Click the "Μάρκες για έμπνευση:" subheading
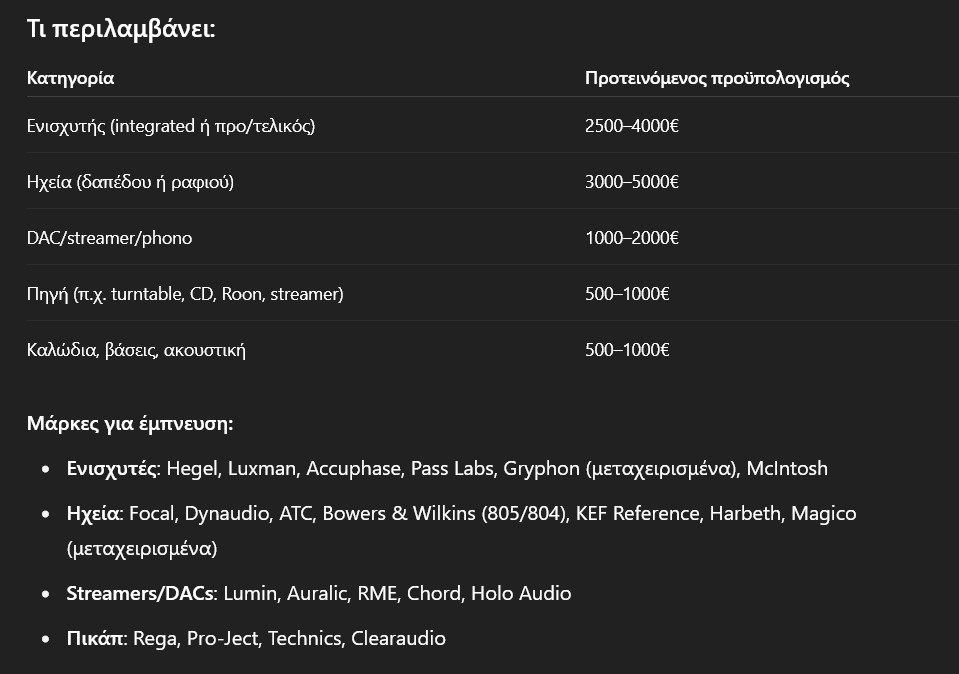959x674 pixels. tap(130, 424)
